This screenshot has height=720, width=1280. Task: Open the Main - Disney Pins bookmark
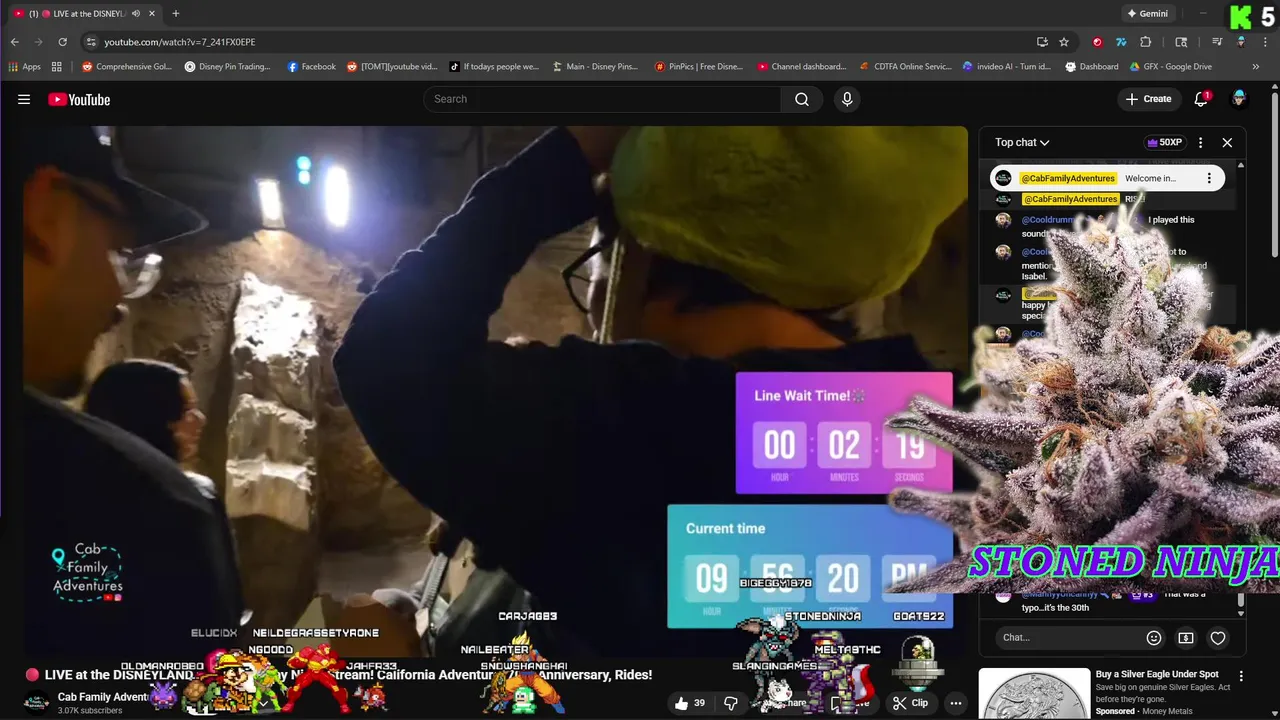[594, 66]
